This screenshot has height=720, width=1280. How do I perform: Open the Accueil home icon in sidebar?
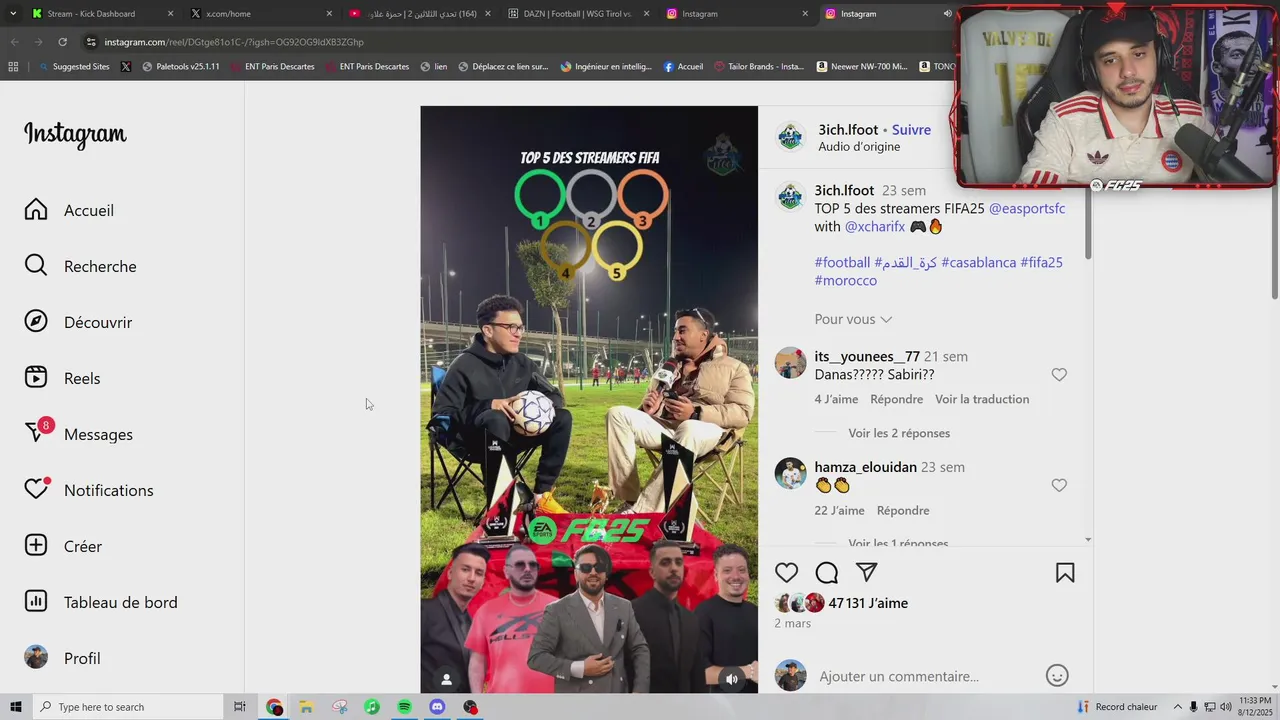36,209
